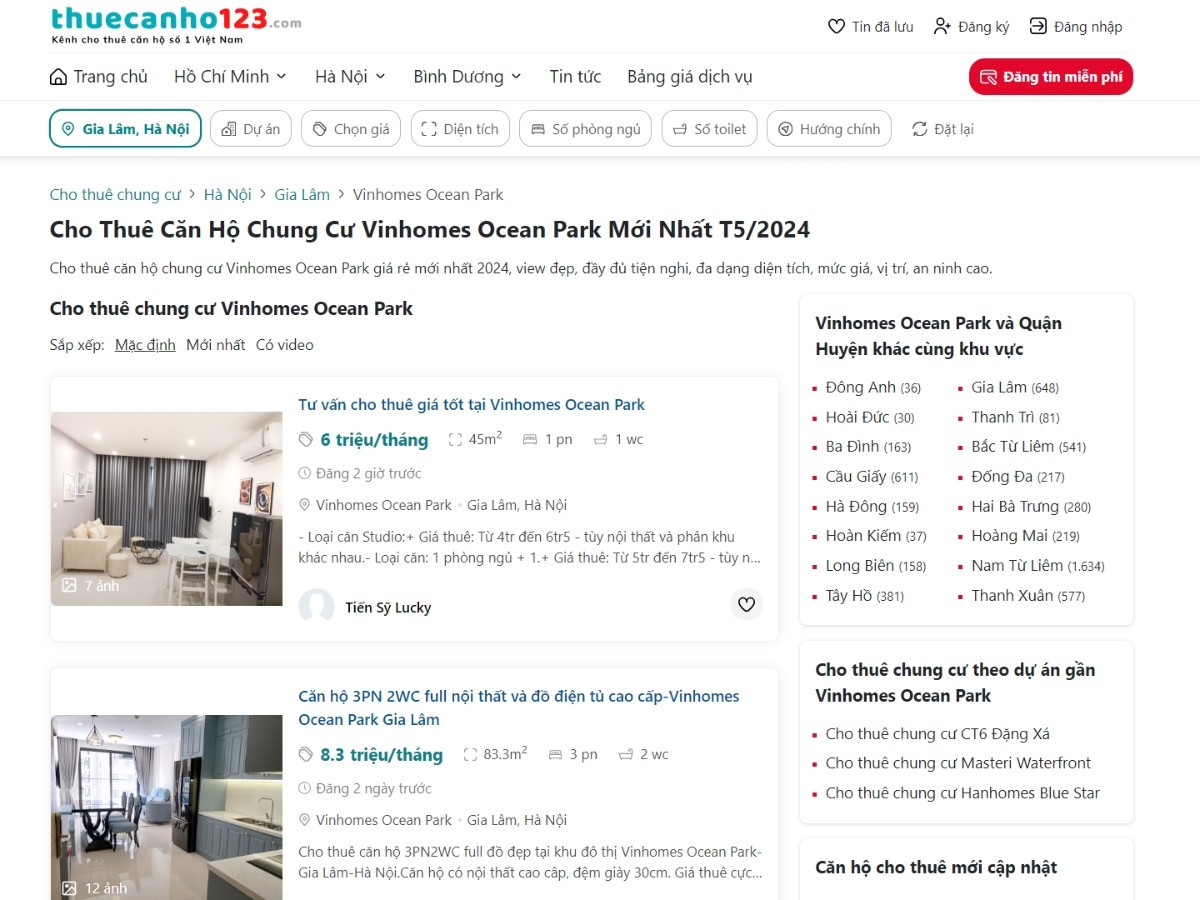Expand the Bình Dương dropdown menu
The image size is (1200, 900).
(x=468, y=77)
